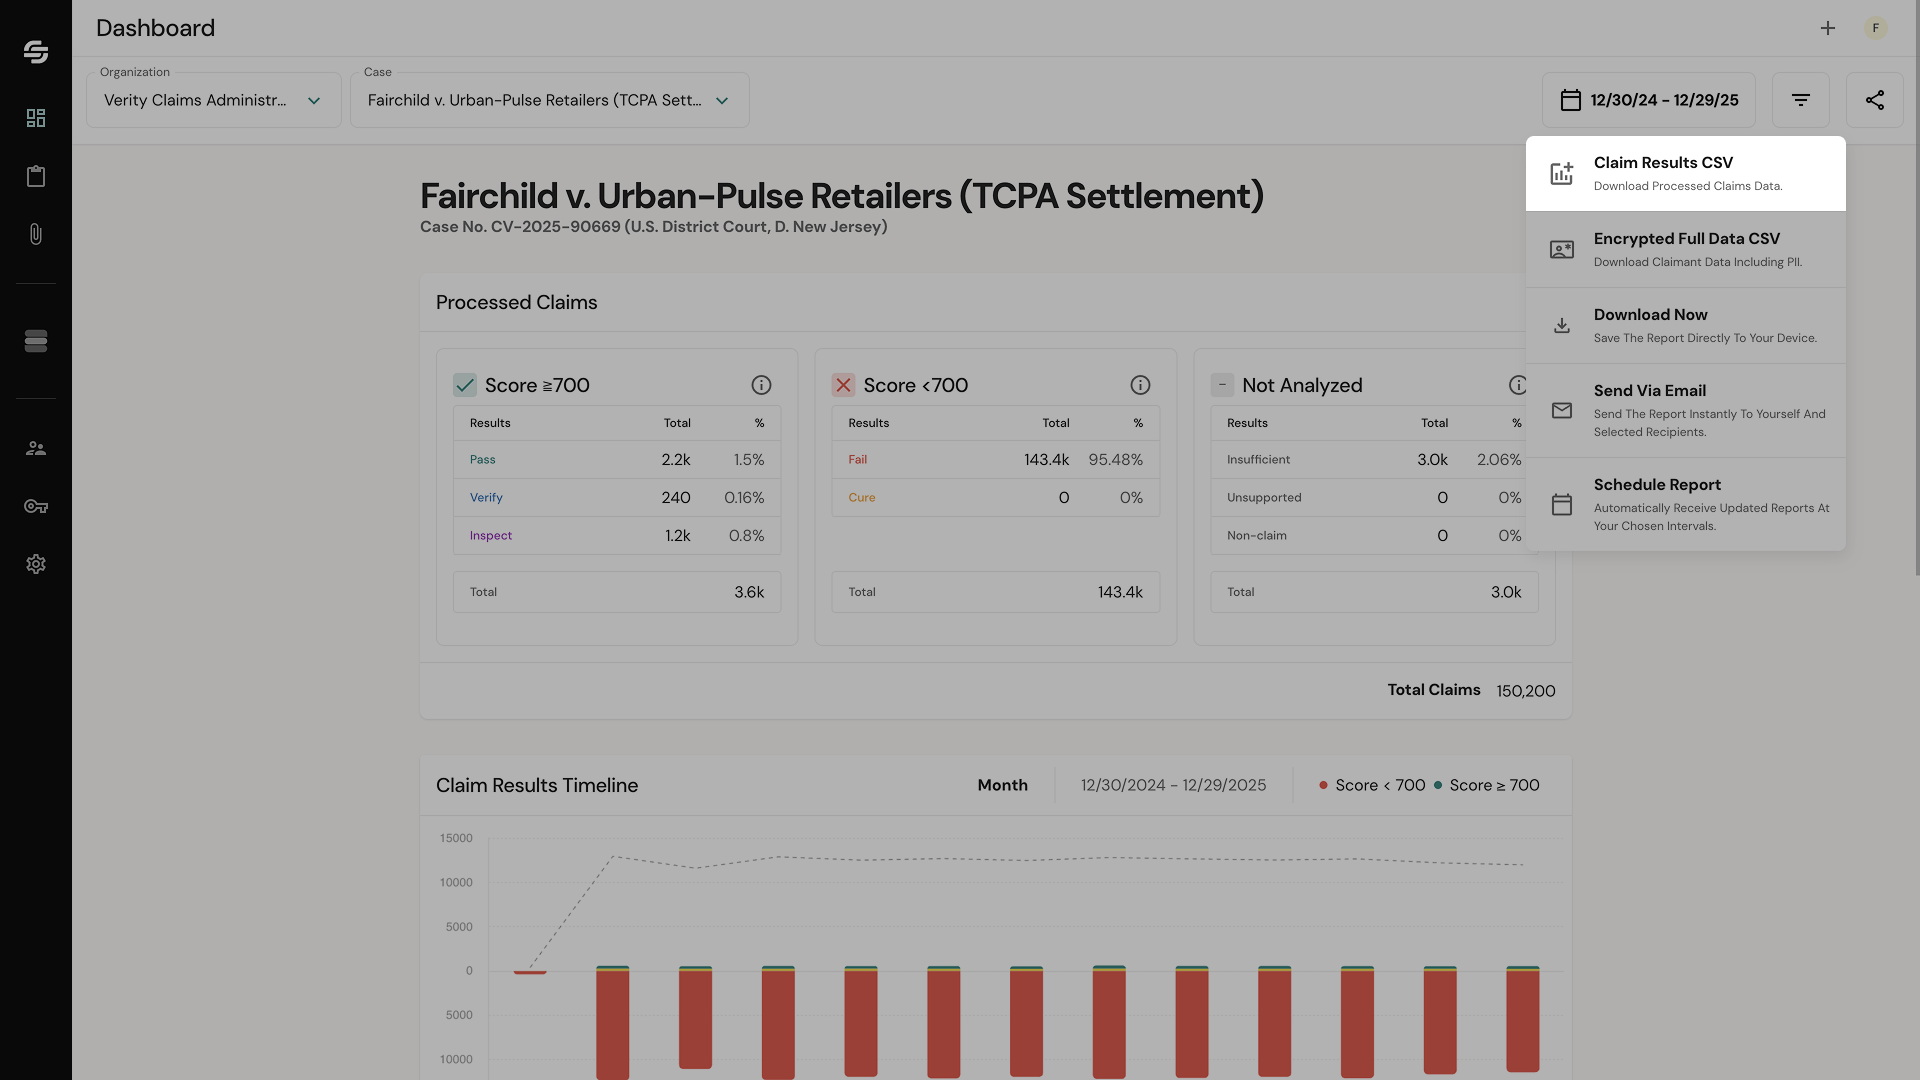Click the Encrypted Full Data CSV ID icon

coord(1562,249)
